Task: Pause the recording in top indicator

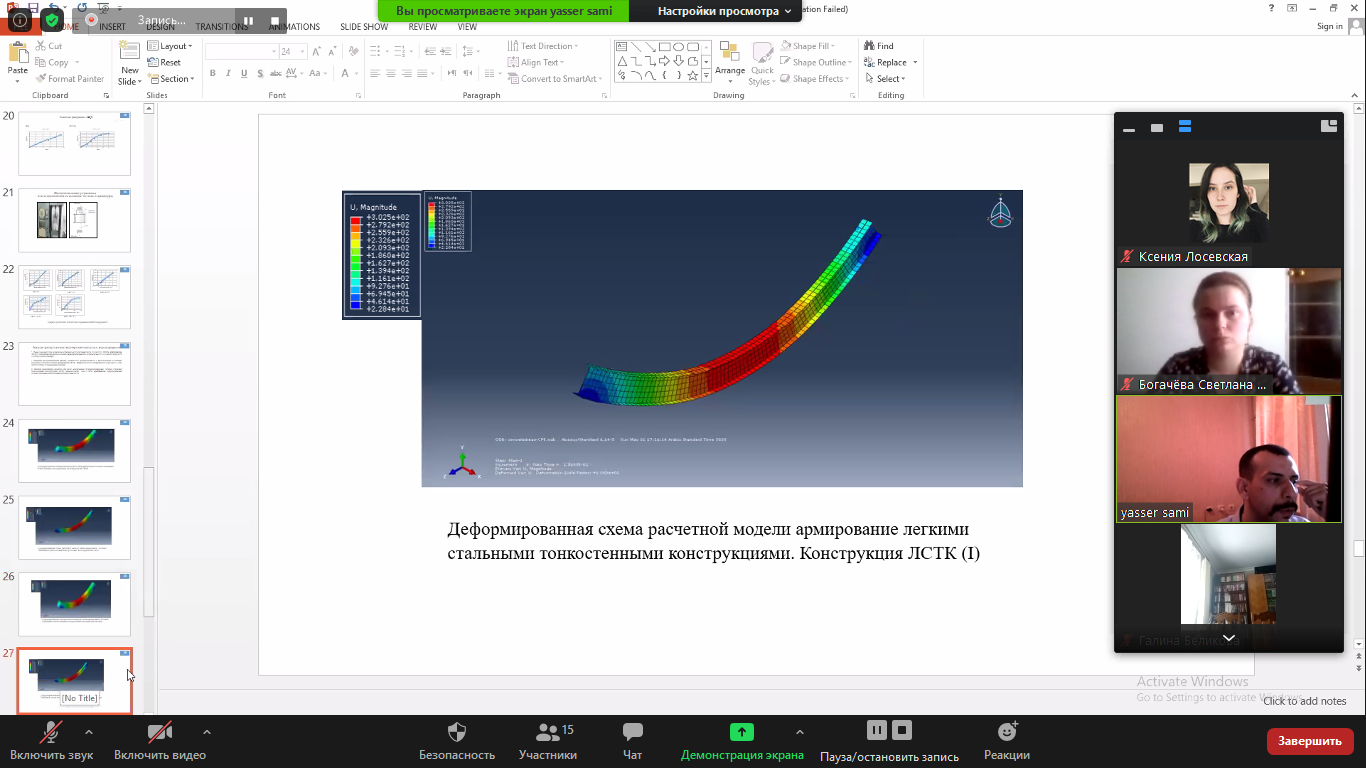Action: pos(249,21)
